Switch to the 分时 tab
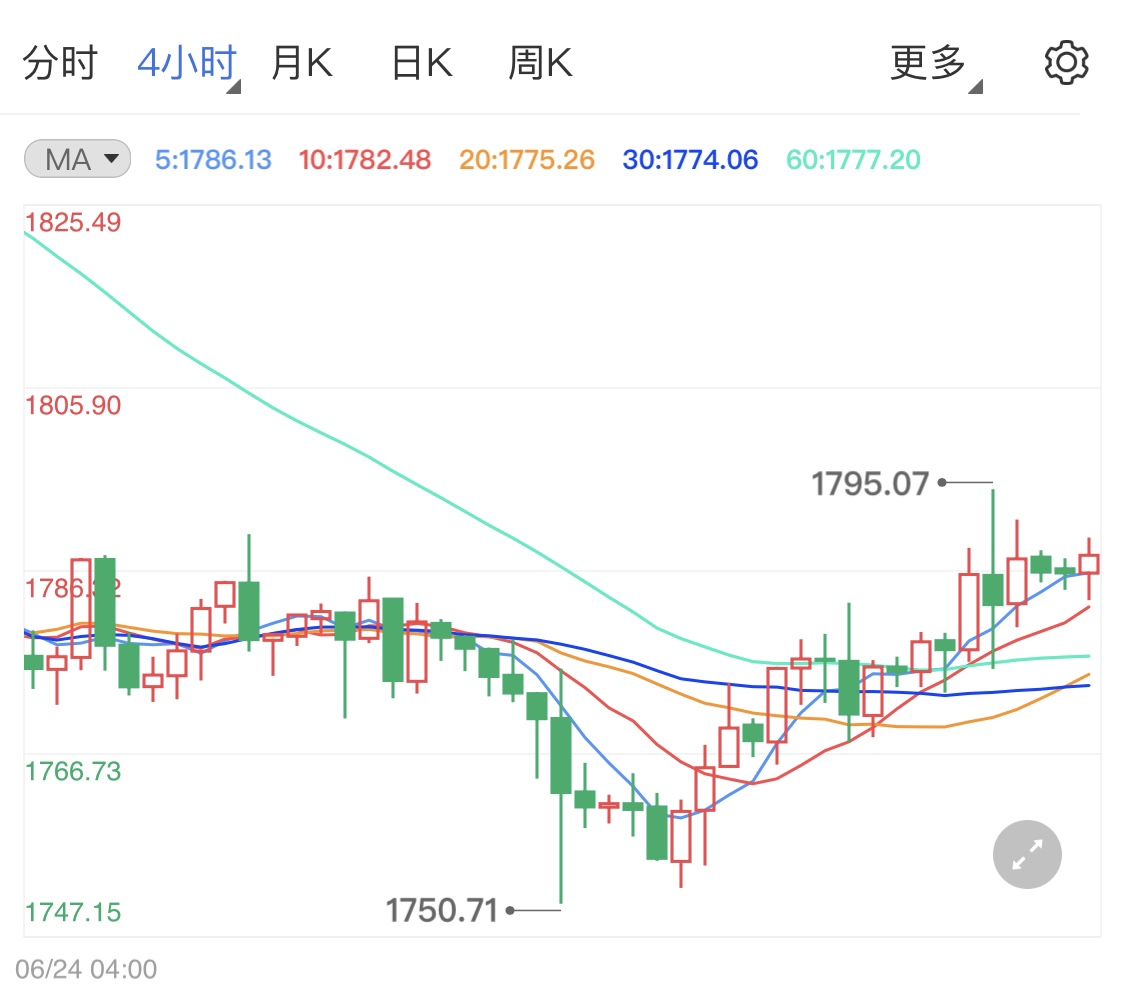This screenshot has height=986, width=1125. 60,63
